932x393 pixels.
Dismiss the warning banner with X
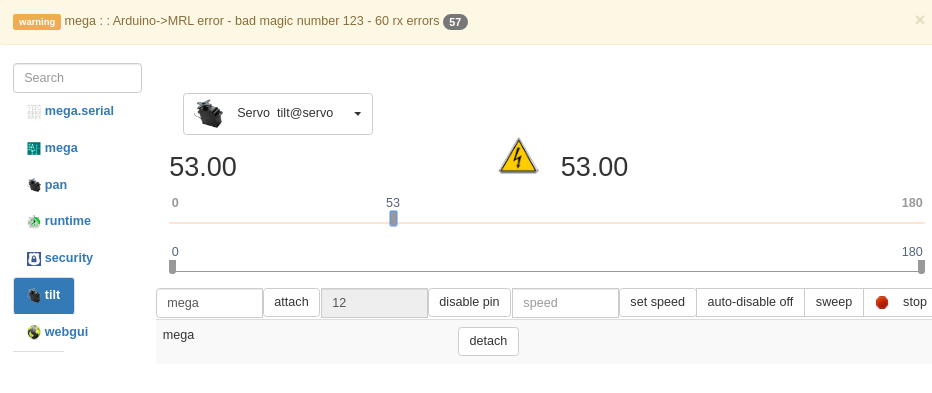point(920,20)
